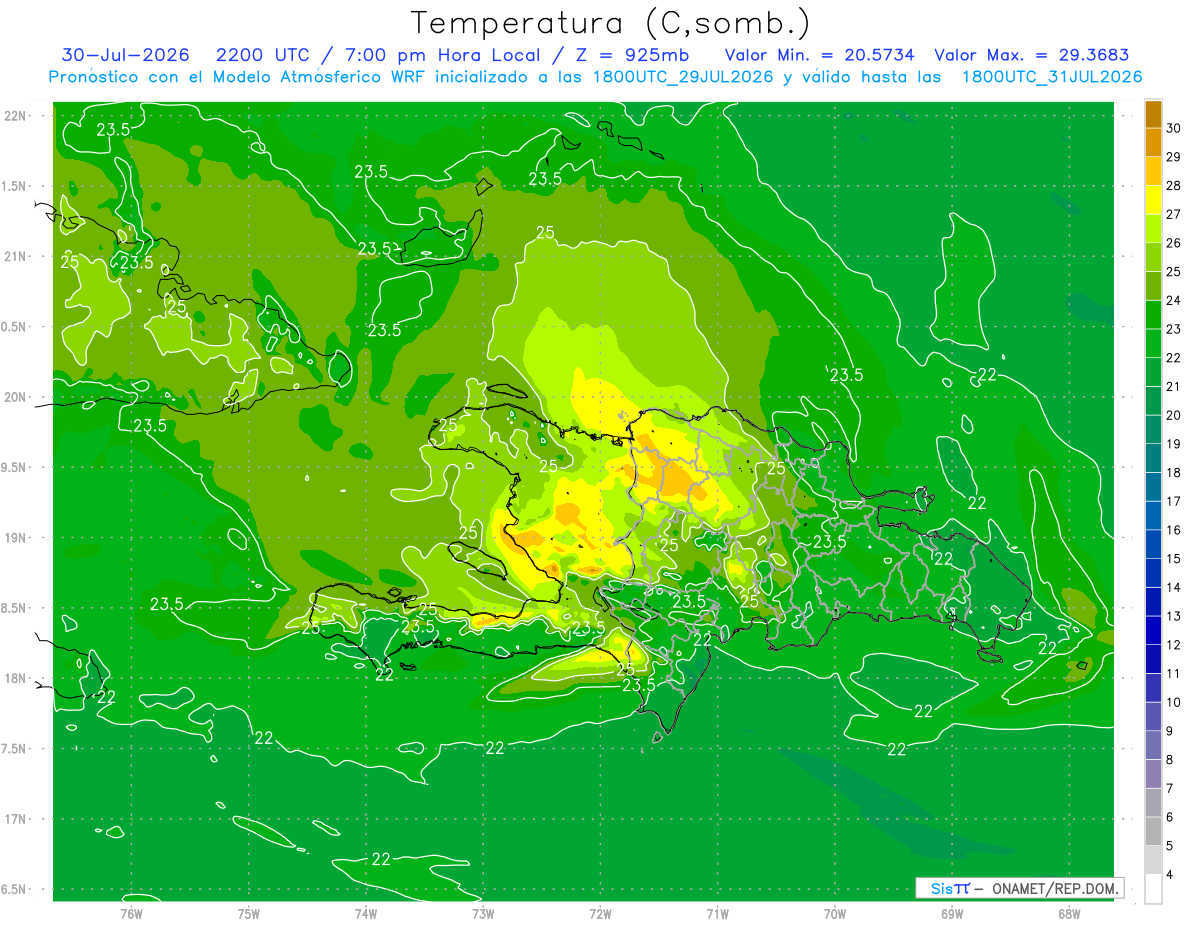Viewport: 1200px width, 927px height.
Task: Click the purple swatch between 7 and 8
Action: [1153, 774]
